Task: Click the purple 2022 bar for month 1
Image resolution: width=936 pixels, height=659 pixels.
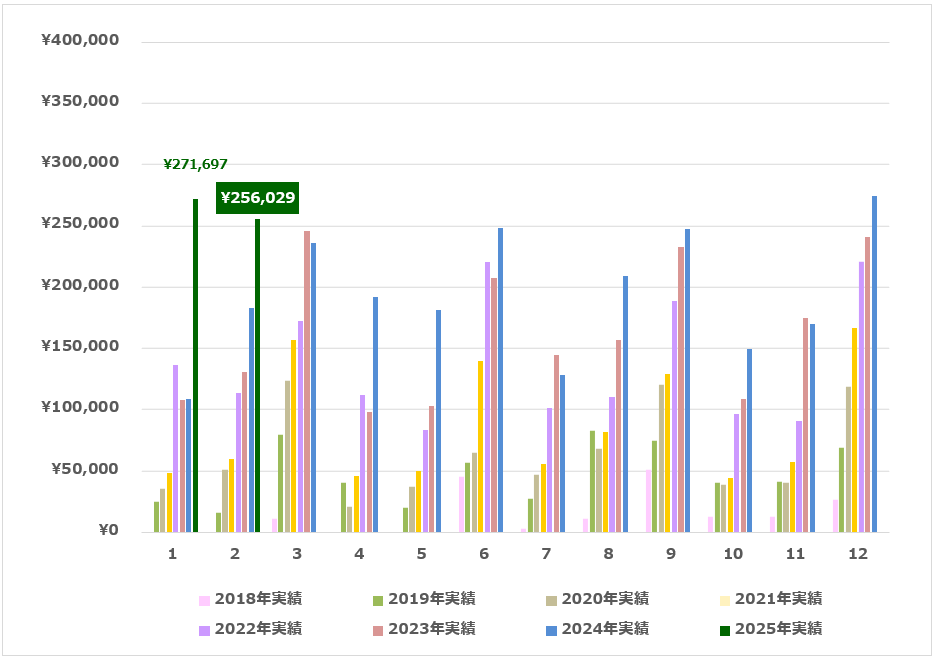Action: click(x=176, y=449)
